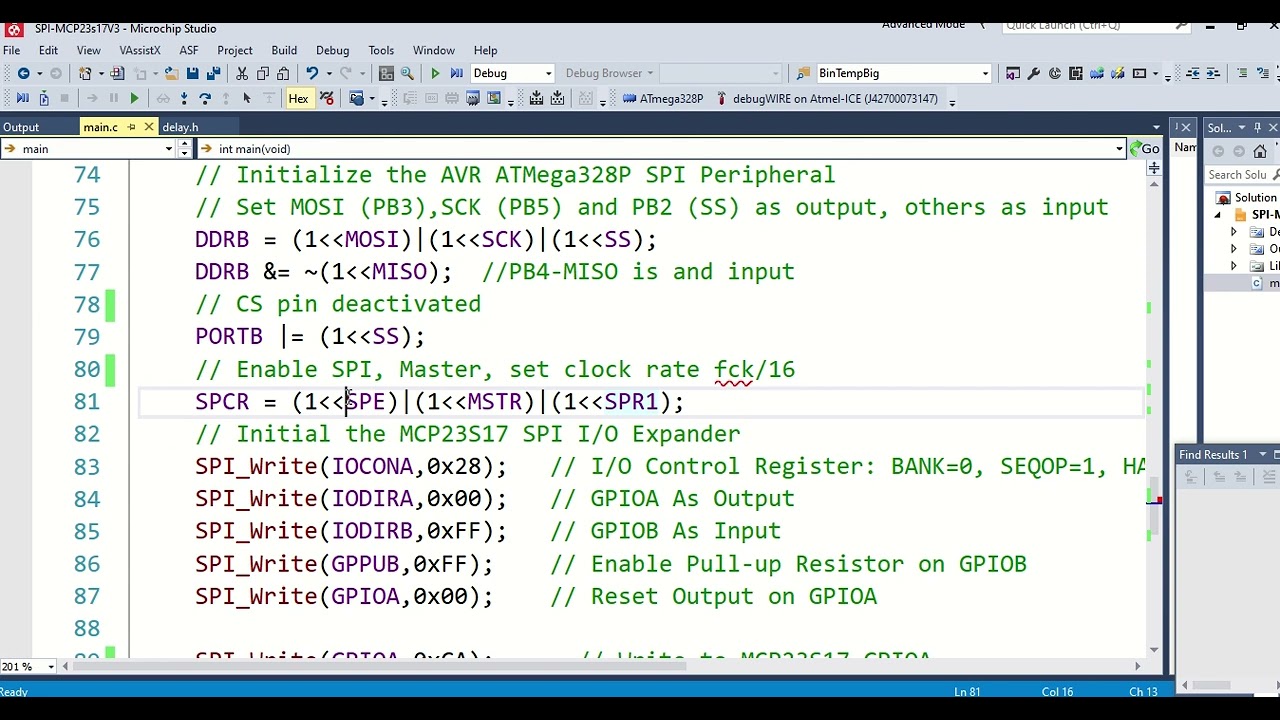Click debugWIRE on Atmel-ICE tool button

(x=827, y=98)
